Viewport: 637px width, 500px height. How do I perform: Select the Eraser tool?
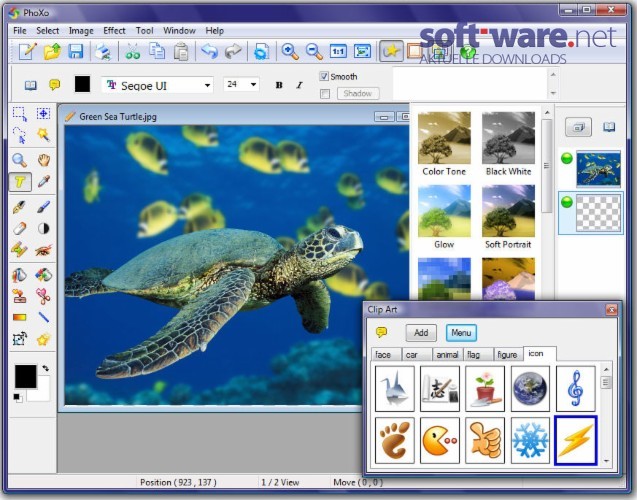[x=20, y=228]
